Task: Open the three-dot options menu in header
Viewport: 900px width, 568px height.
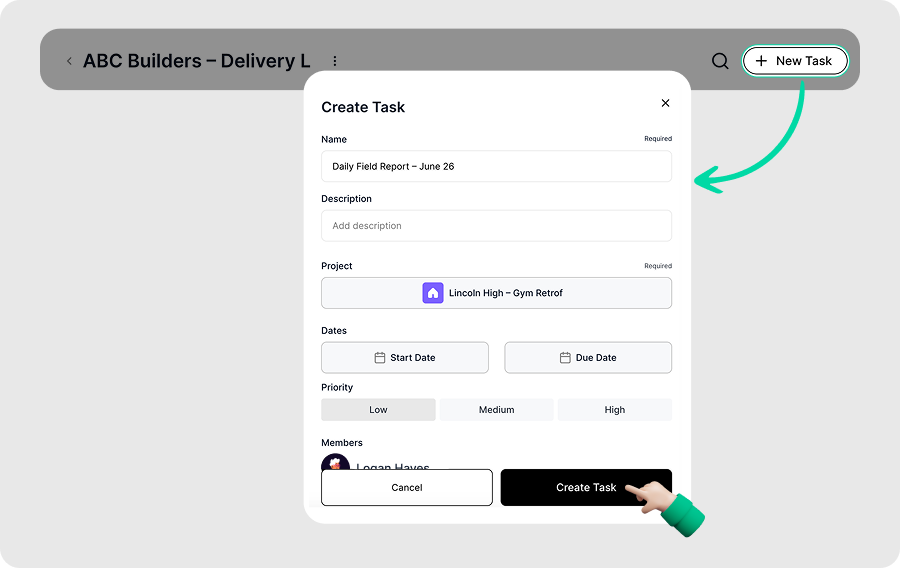Action: coord(335,61)
